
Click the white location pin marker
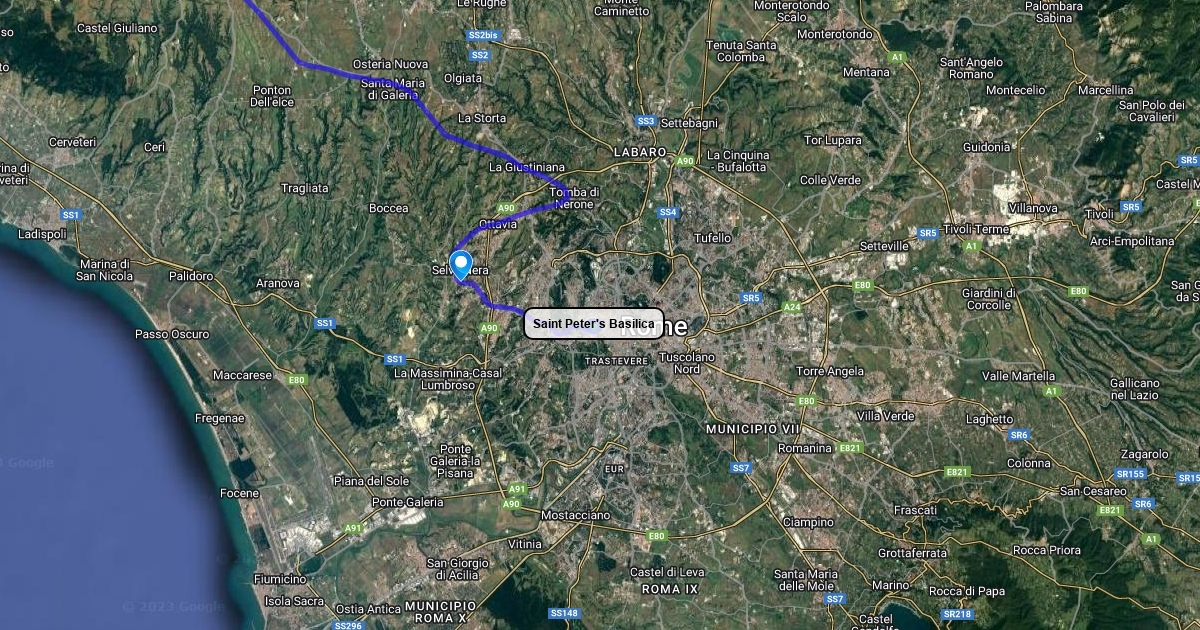[x=461, y=265]
